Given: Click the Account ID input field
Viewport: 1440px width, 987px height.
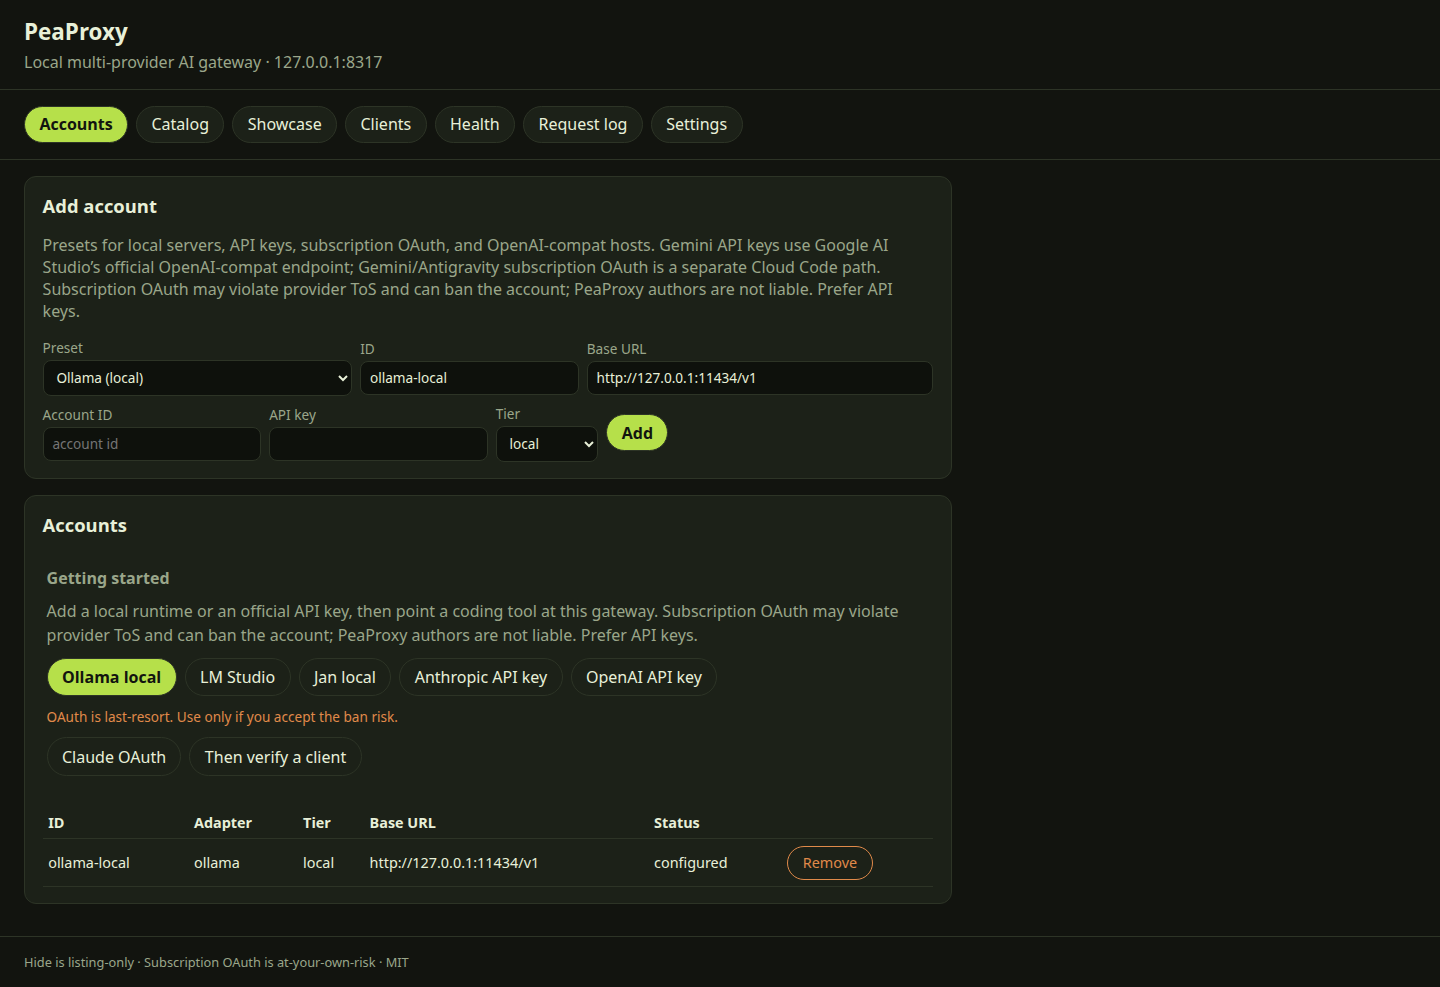Looking at the screenshot, I should pos(151,444).
